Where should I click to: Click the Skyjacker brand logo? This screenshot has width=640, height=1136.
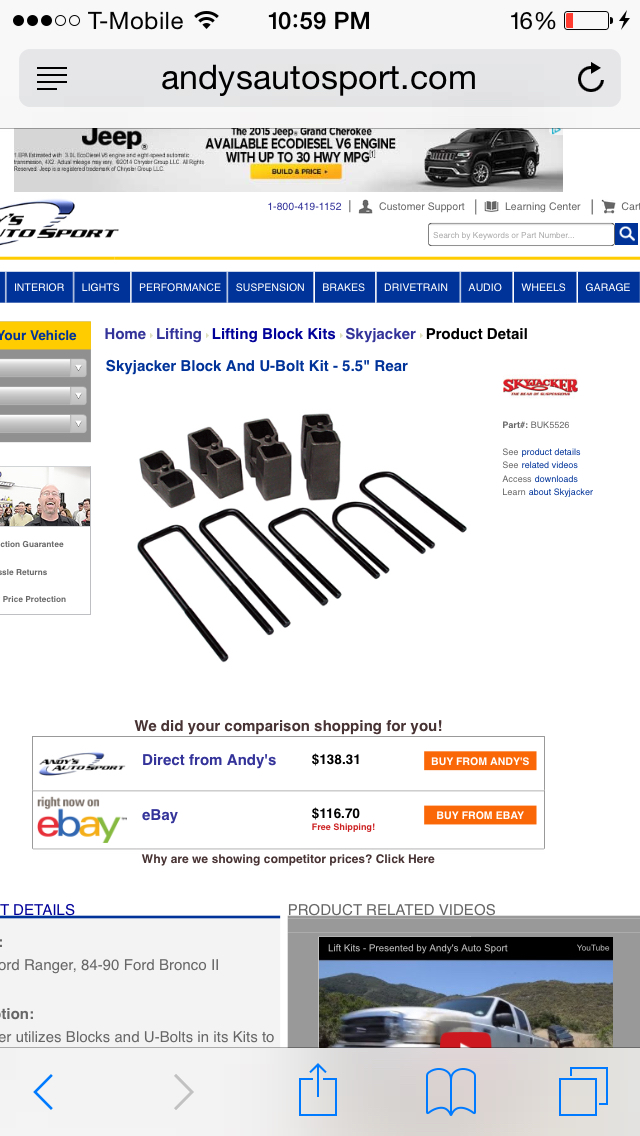[540, 385]
